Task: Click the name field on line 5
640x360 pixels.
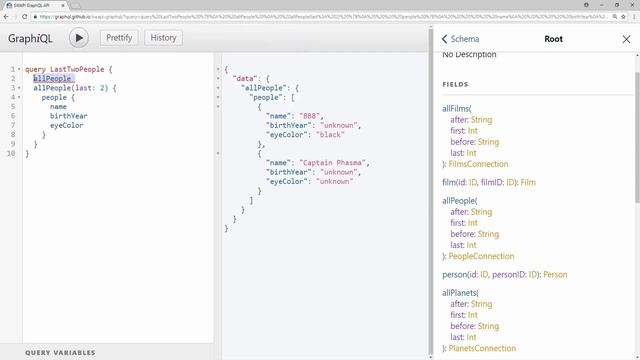Action: tap(58, 107)
